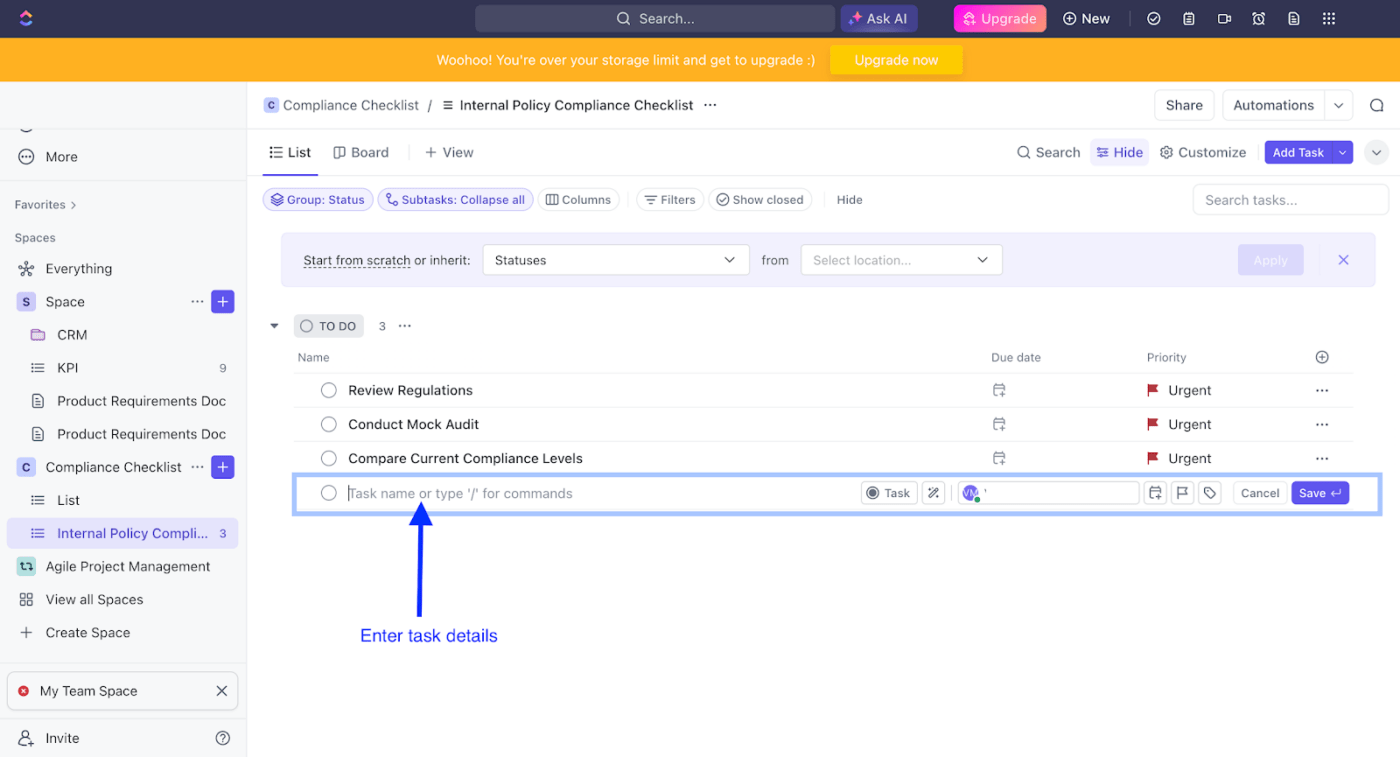
Task: Set due date for Review Regulations
Action: click(x=998, y=391)
